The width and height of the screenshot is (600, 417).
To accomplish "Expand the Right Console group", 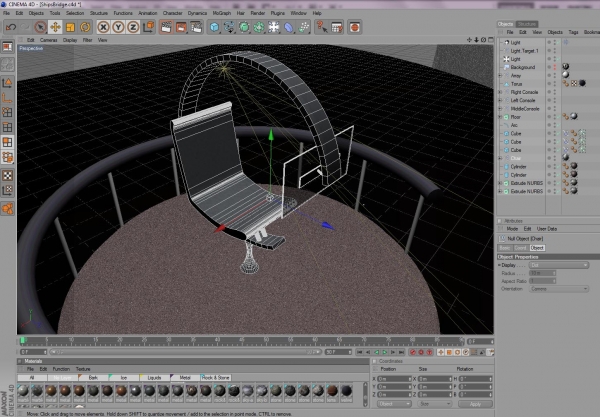I will [500, 92].
